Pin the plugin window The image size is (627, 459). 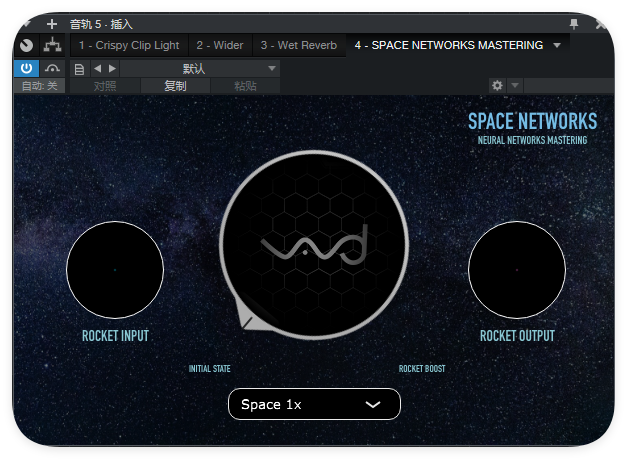[x=574, y=24]
